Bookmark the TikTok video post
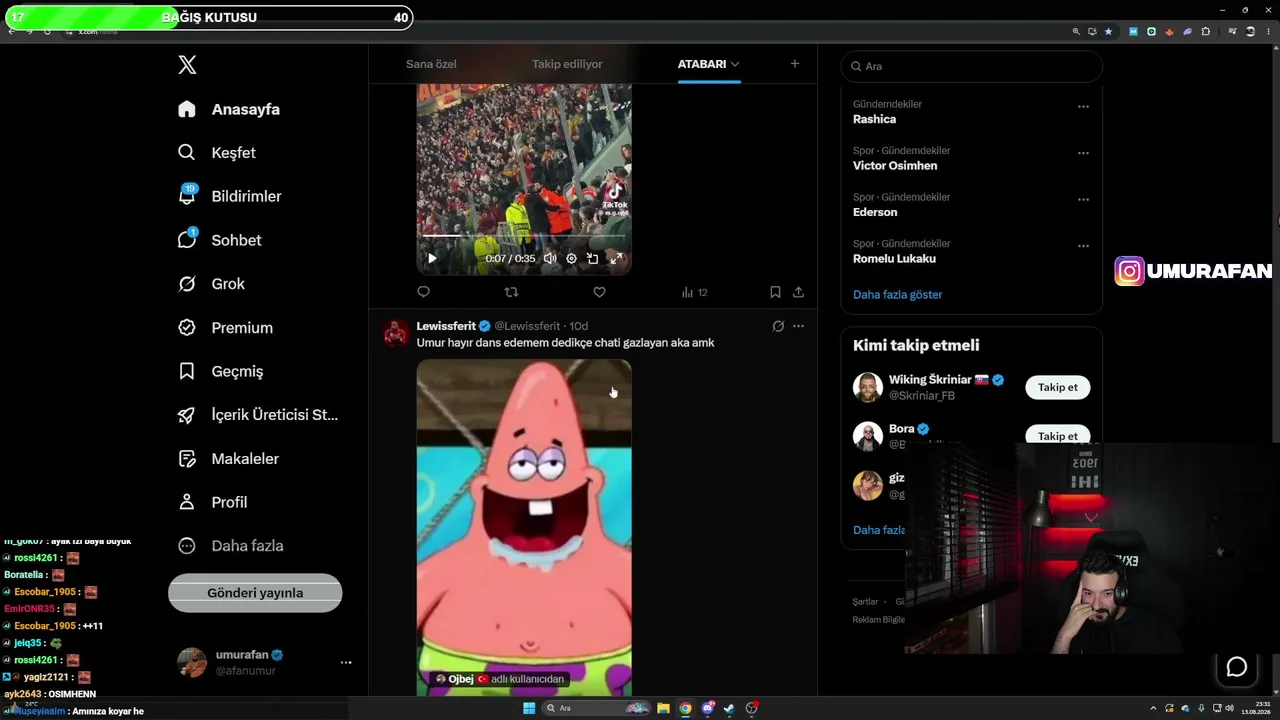The width and height of the screenshot is (1280, 720). (775, 292)
